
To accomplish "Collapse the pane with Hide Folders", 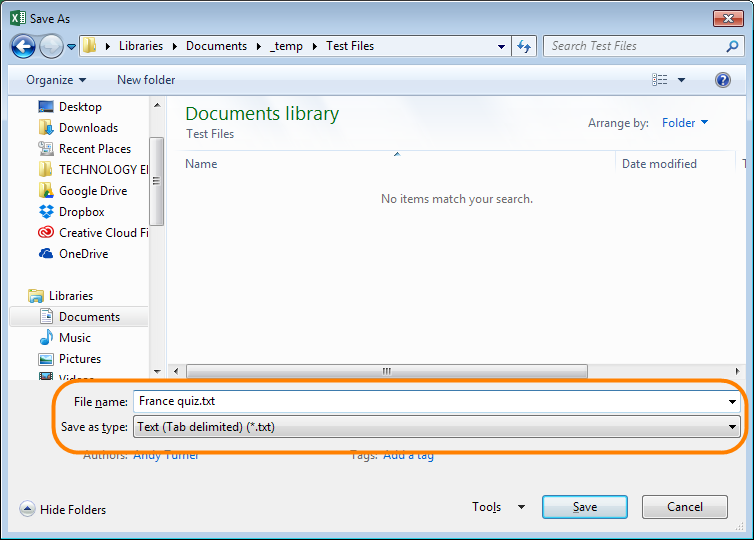I will 63,509.
